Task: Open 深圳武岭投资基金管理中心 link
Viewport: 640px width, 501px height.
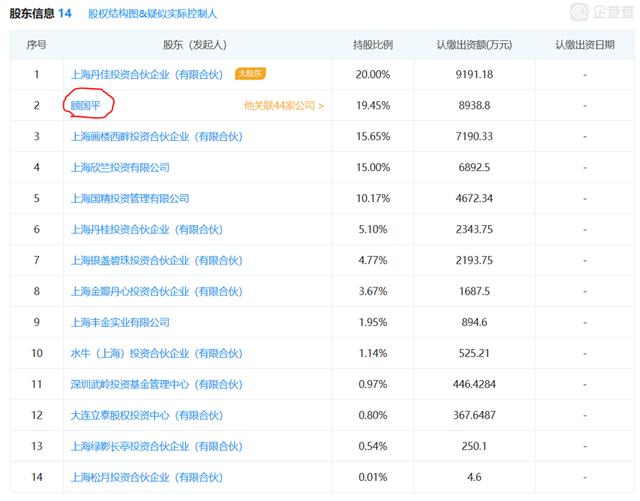Action: point(157,384)
